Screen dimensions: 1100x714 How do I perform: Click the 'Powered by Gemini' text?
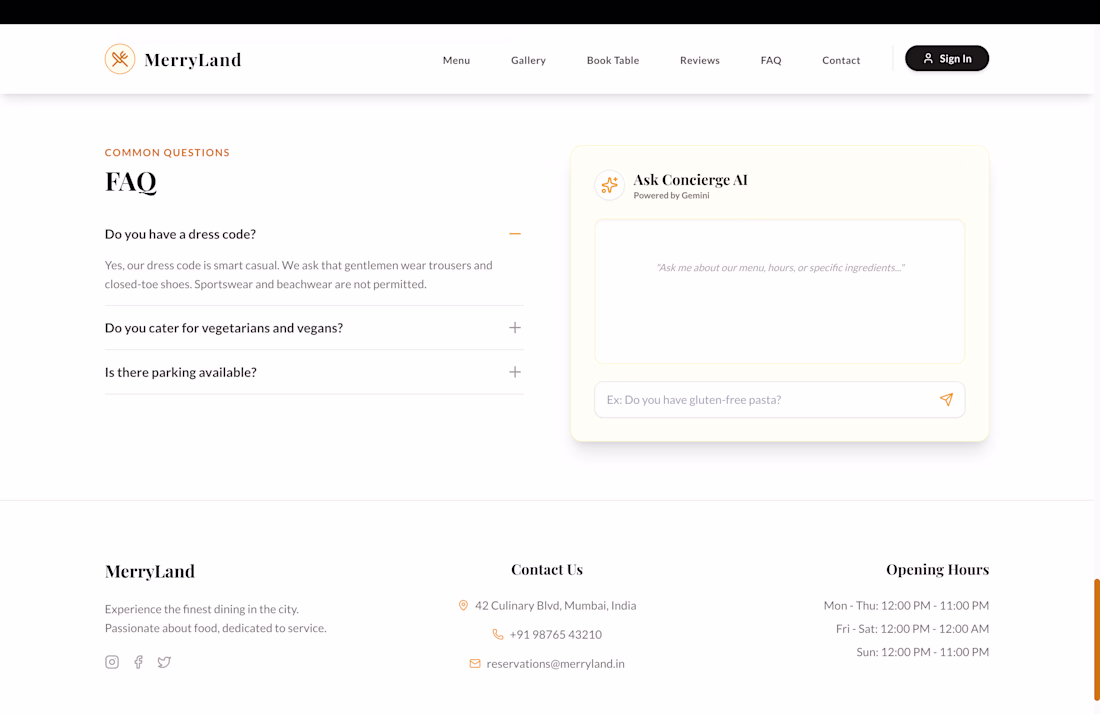coord(671,196)
